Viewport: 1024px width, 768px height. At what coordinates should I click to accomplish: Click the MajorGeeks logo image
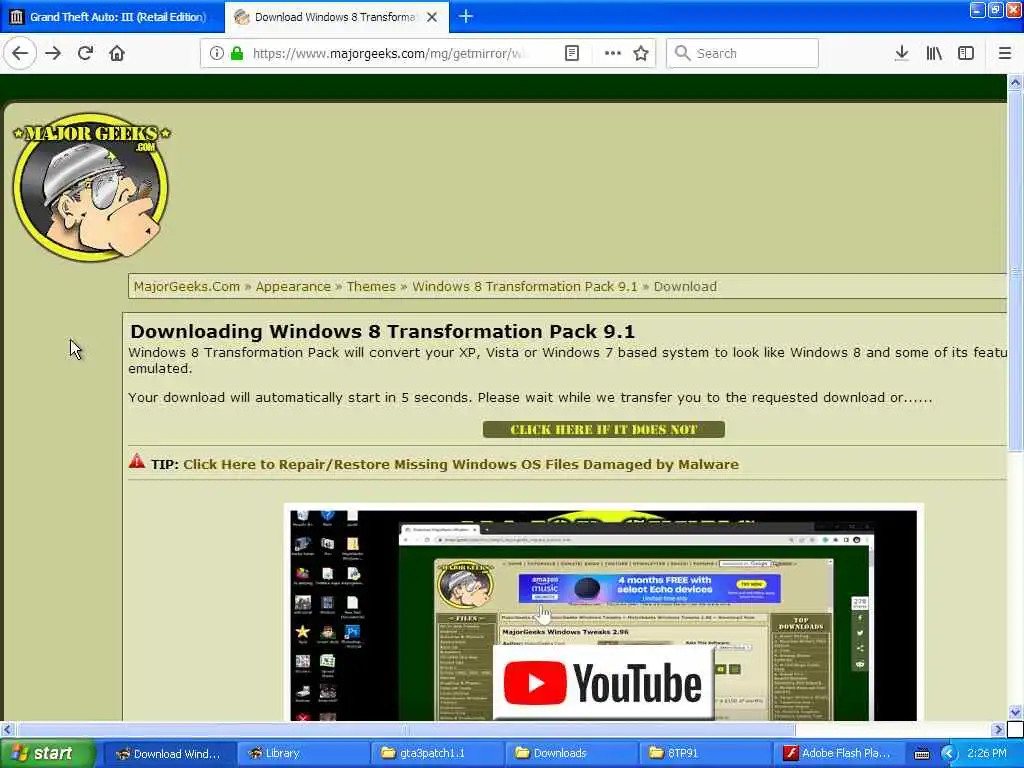(91, 187)
